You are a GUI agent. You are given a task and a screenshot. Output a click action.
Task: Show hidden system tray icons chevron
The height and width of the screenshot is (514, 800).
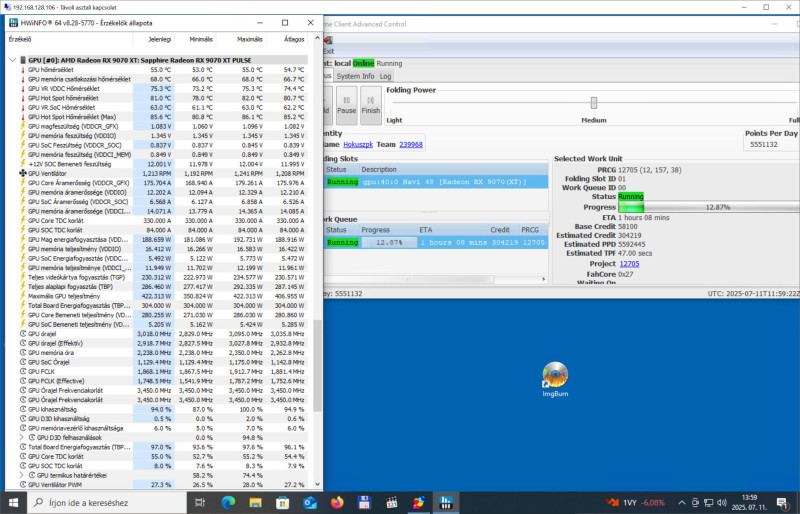click(682, 503)
